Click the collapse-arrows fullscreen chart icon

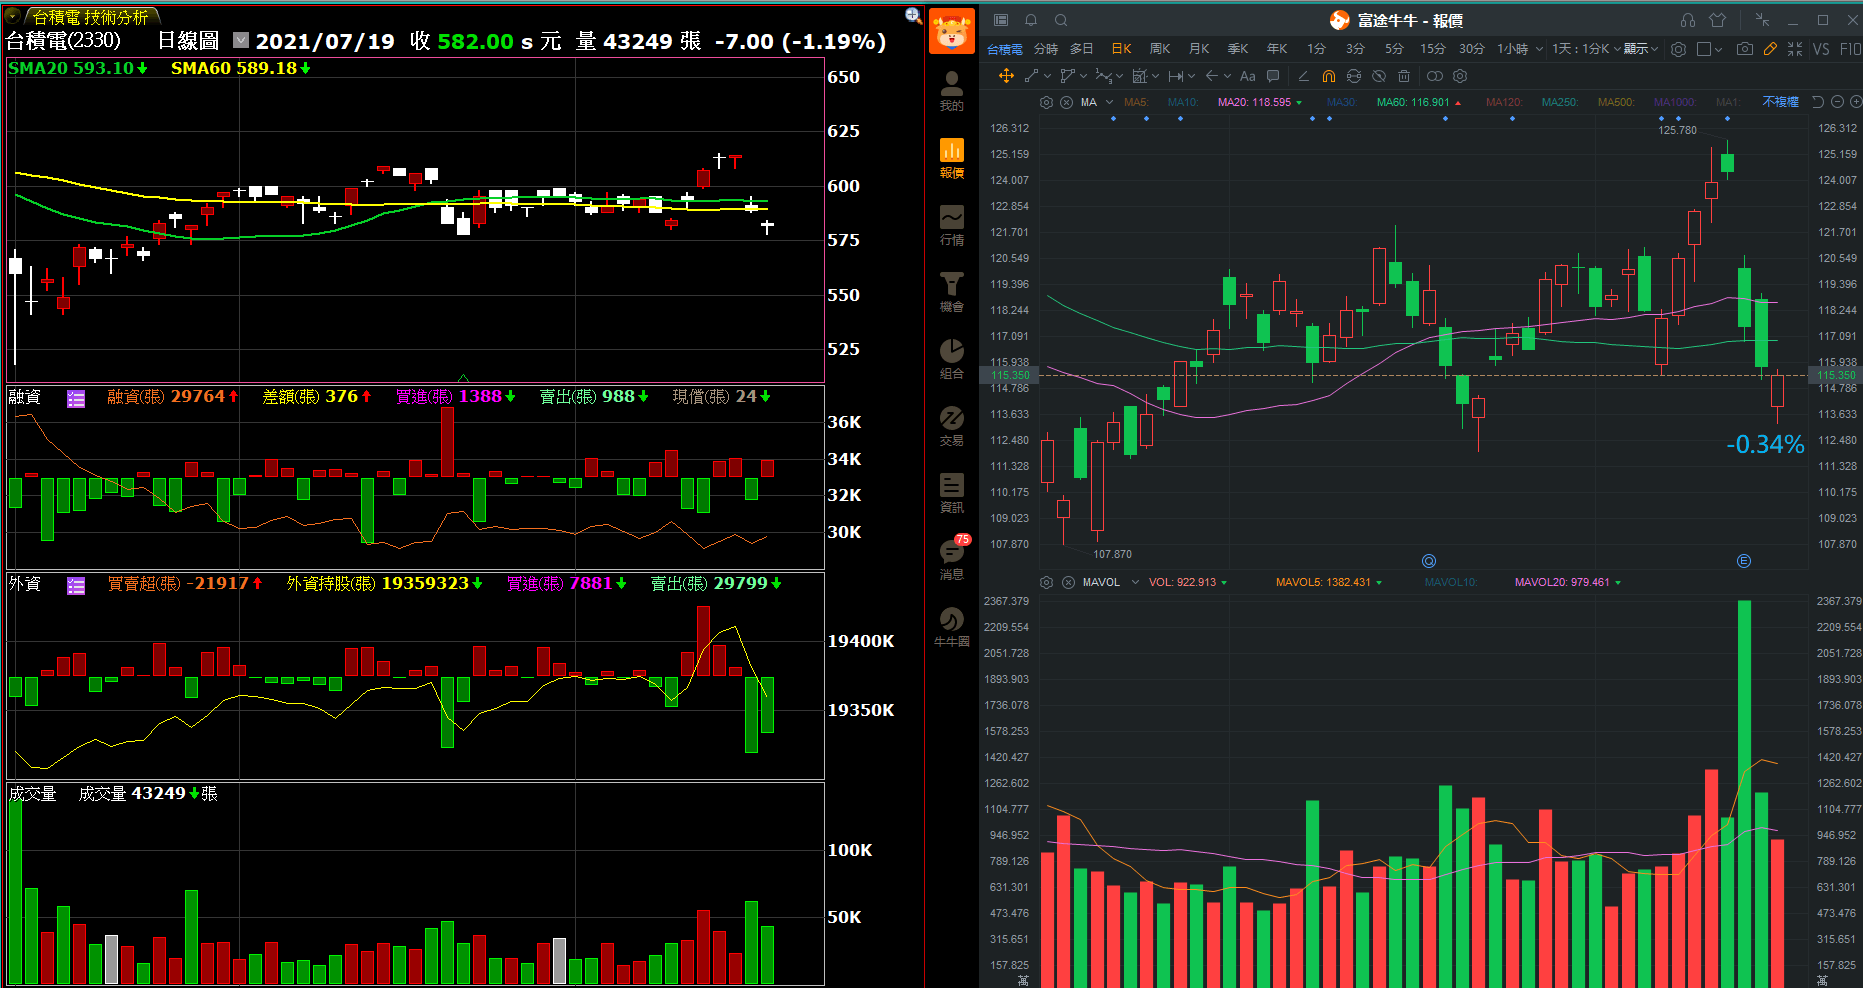tap(1795, 48)
